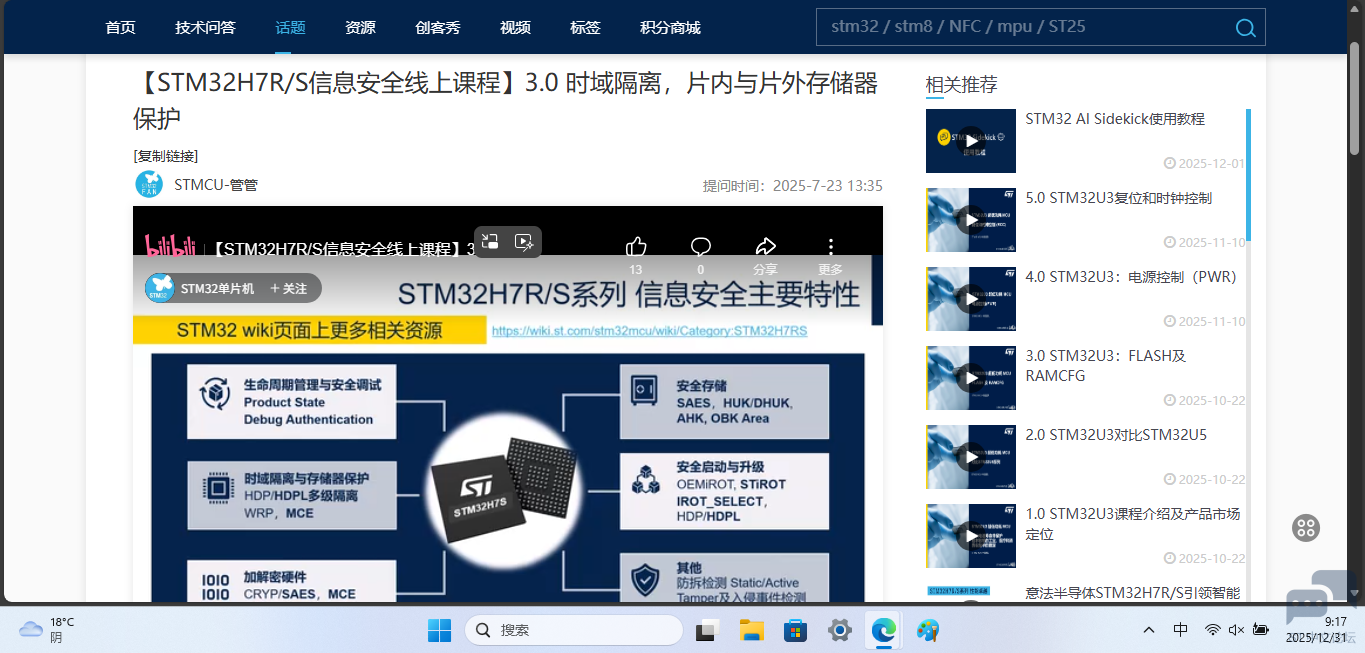The image size is (1365, 653).
Task: Open Task View on taskbar
Action: pos(709,630)
